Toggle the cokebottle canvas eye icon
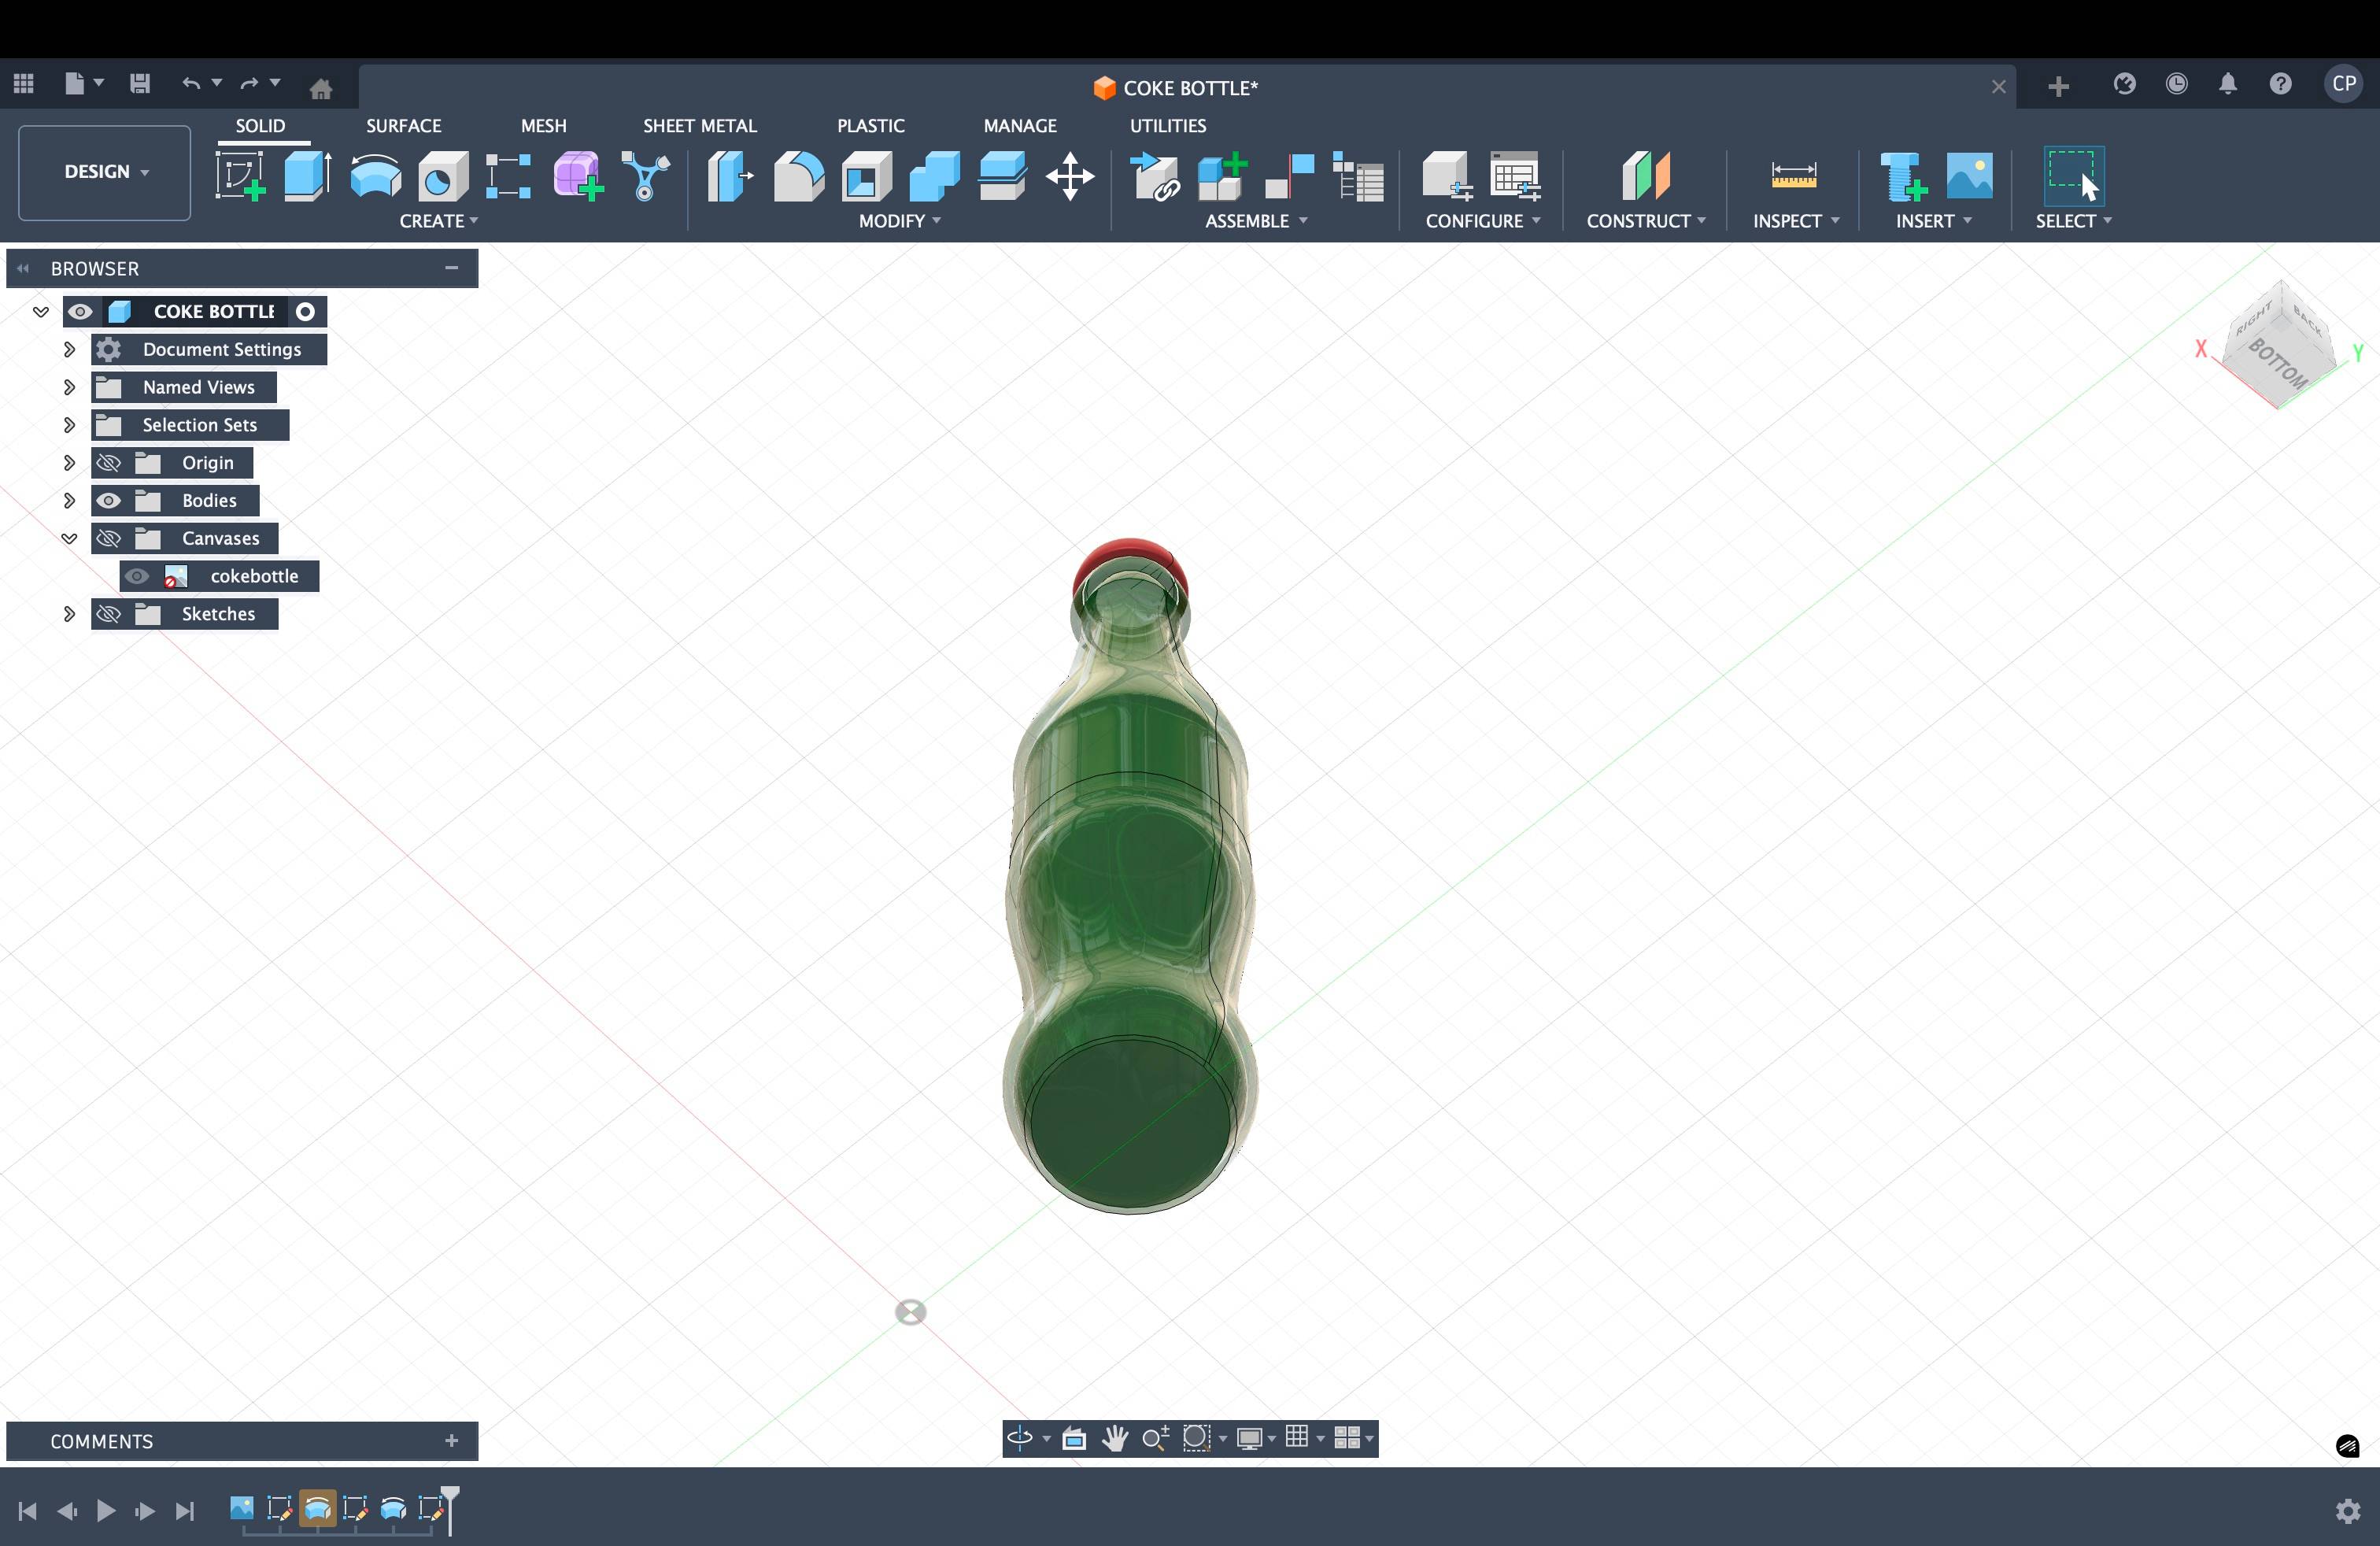The image size is (2380, 1546). point(137,577)
